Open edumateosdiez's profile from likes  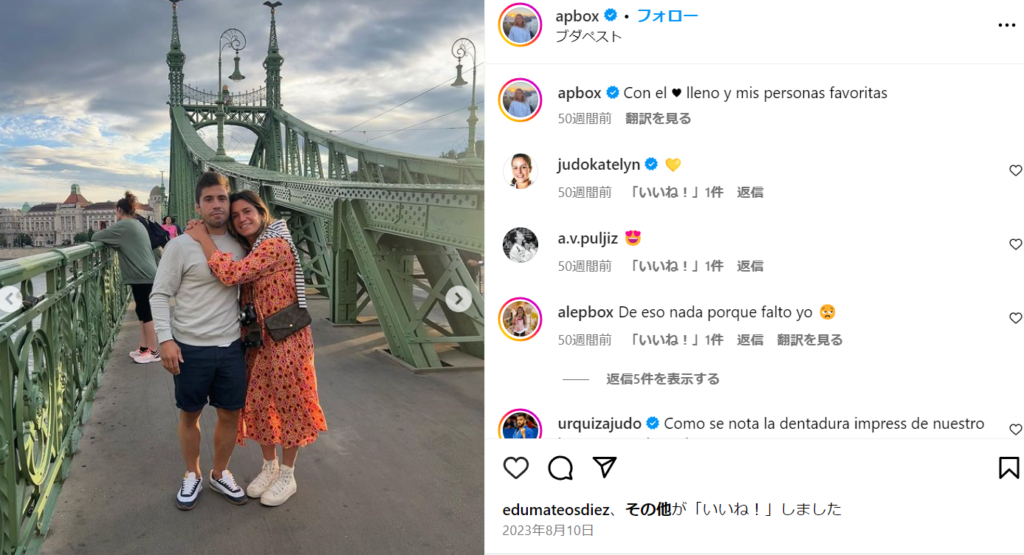point(556,509)
